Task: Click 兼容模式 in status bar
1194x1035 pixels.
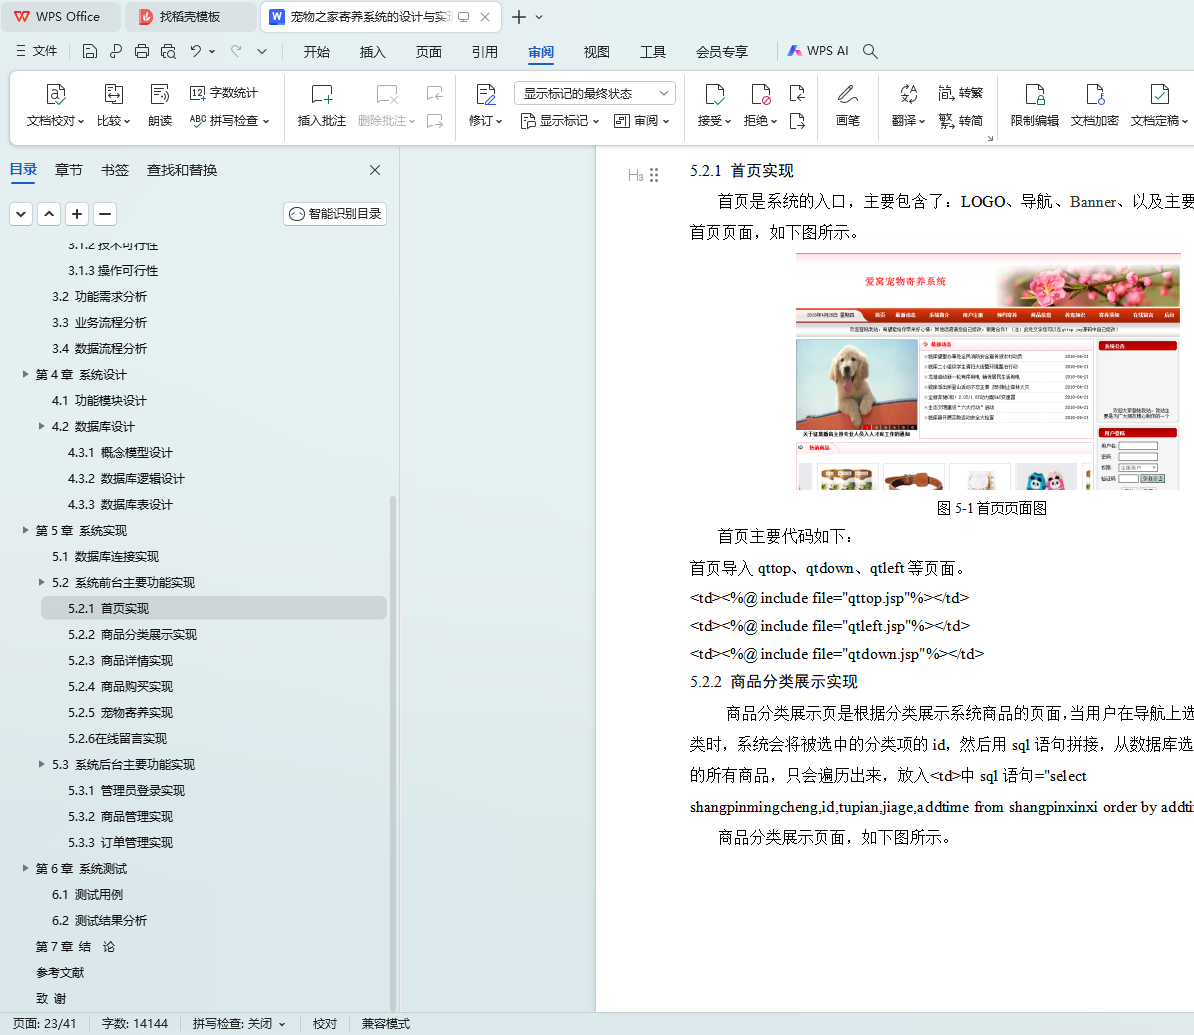Action: 385,1024
